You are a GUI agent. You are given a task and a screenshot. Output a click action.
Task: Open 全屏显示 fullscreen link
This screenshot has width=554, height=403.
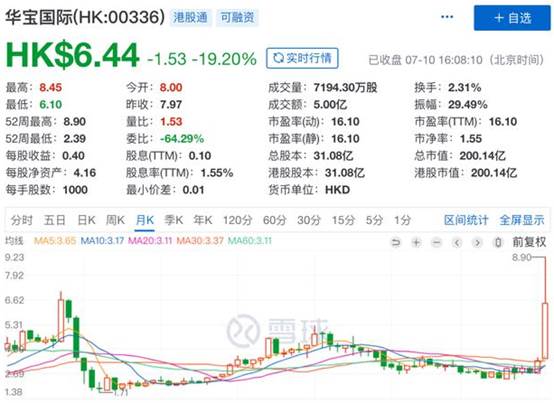tap(522, 220)
